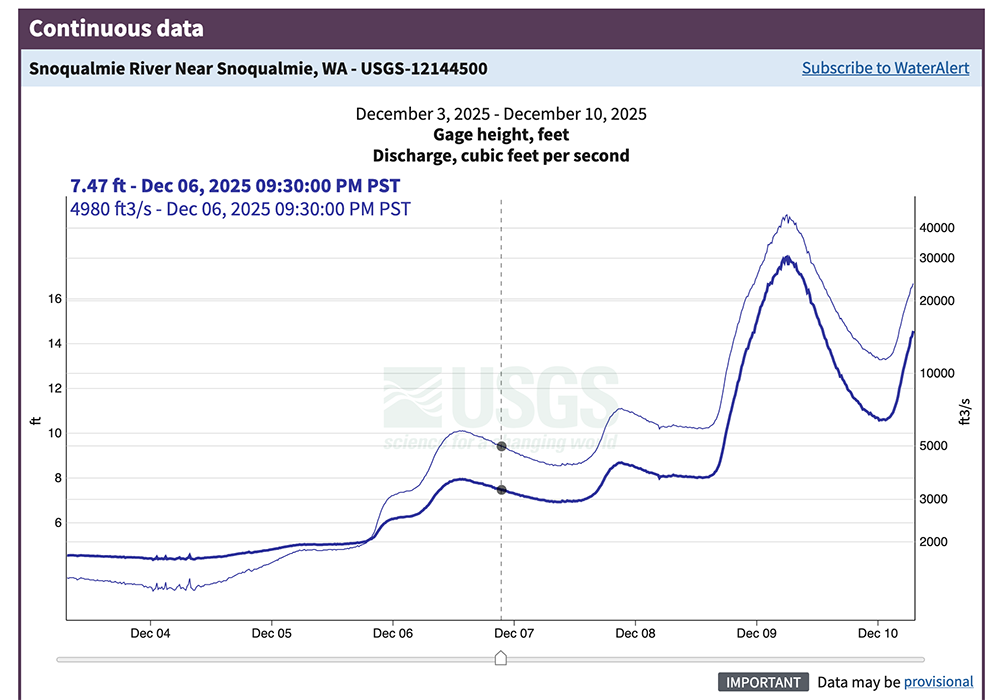Click the dashed cursor line on the chart
Screen dimensions: 1000x700
502,350
